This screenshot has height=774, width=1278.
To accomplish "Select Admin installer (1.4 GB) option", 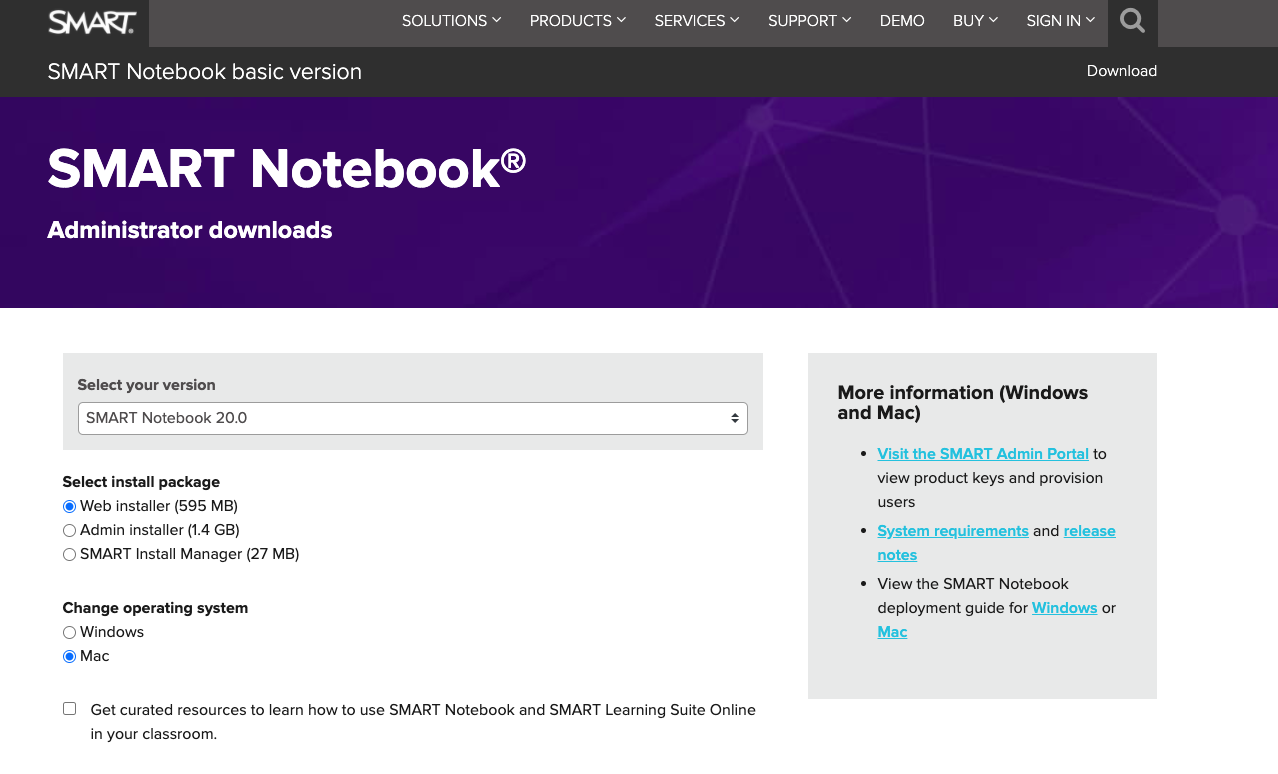I will pos(69,530).
